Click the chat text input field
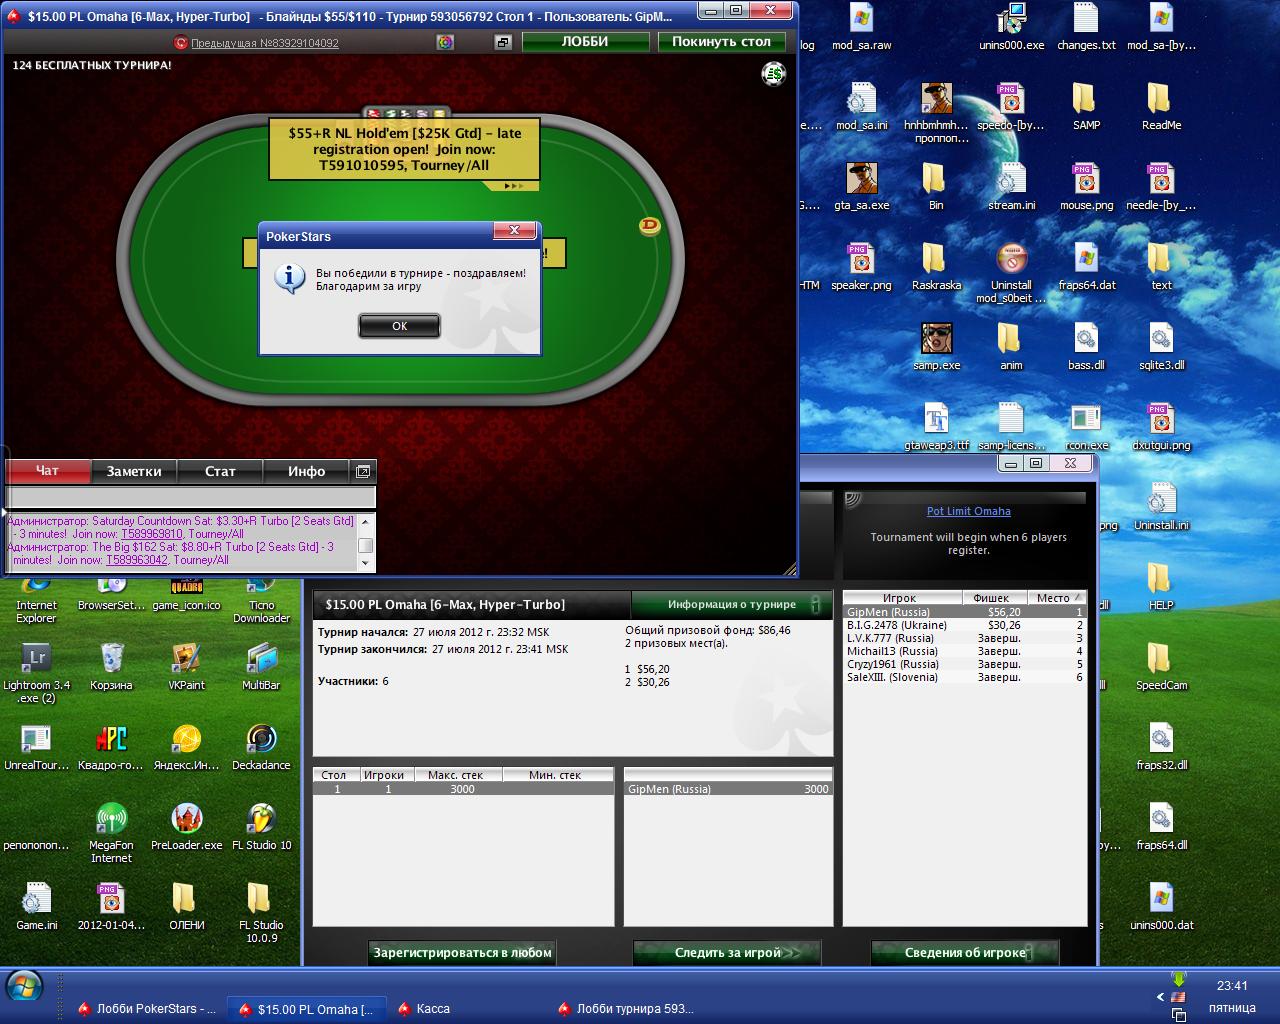 pos(190,497)
